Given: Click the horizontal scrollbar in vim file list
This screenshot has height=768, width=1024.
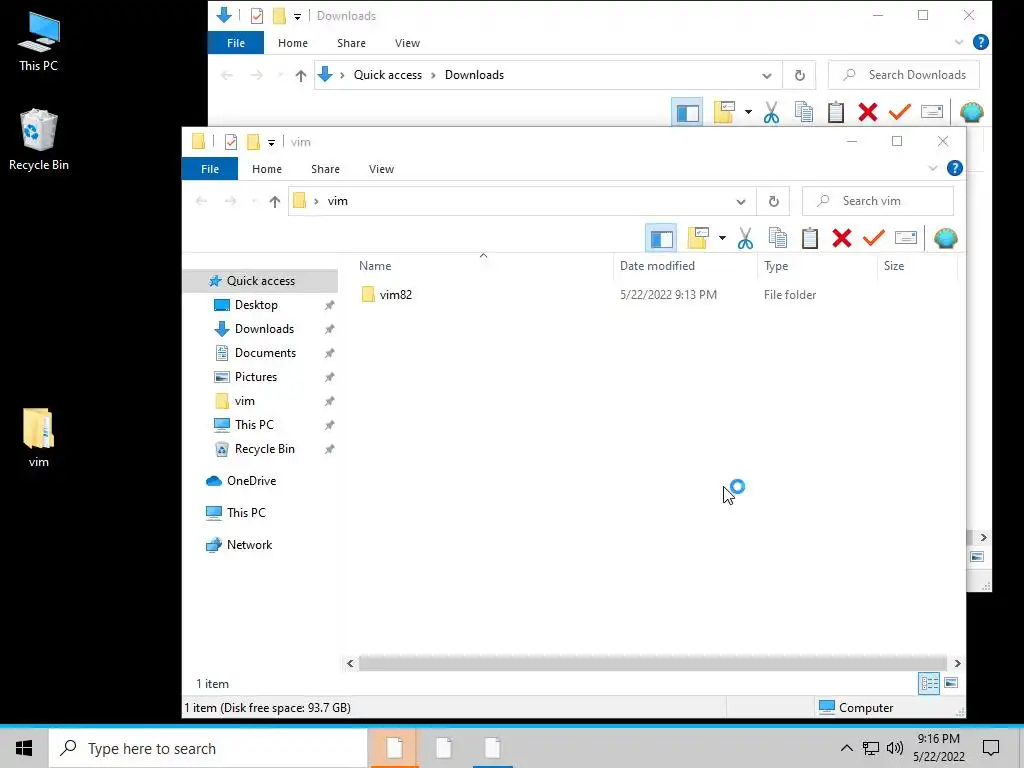Looking at the screenshot, I should click(x=652, y=664).
